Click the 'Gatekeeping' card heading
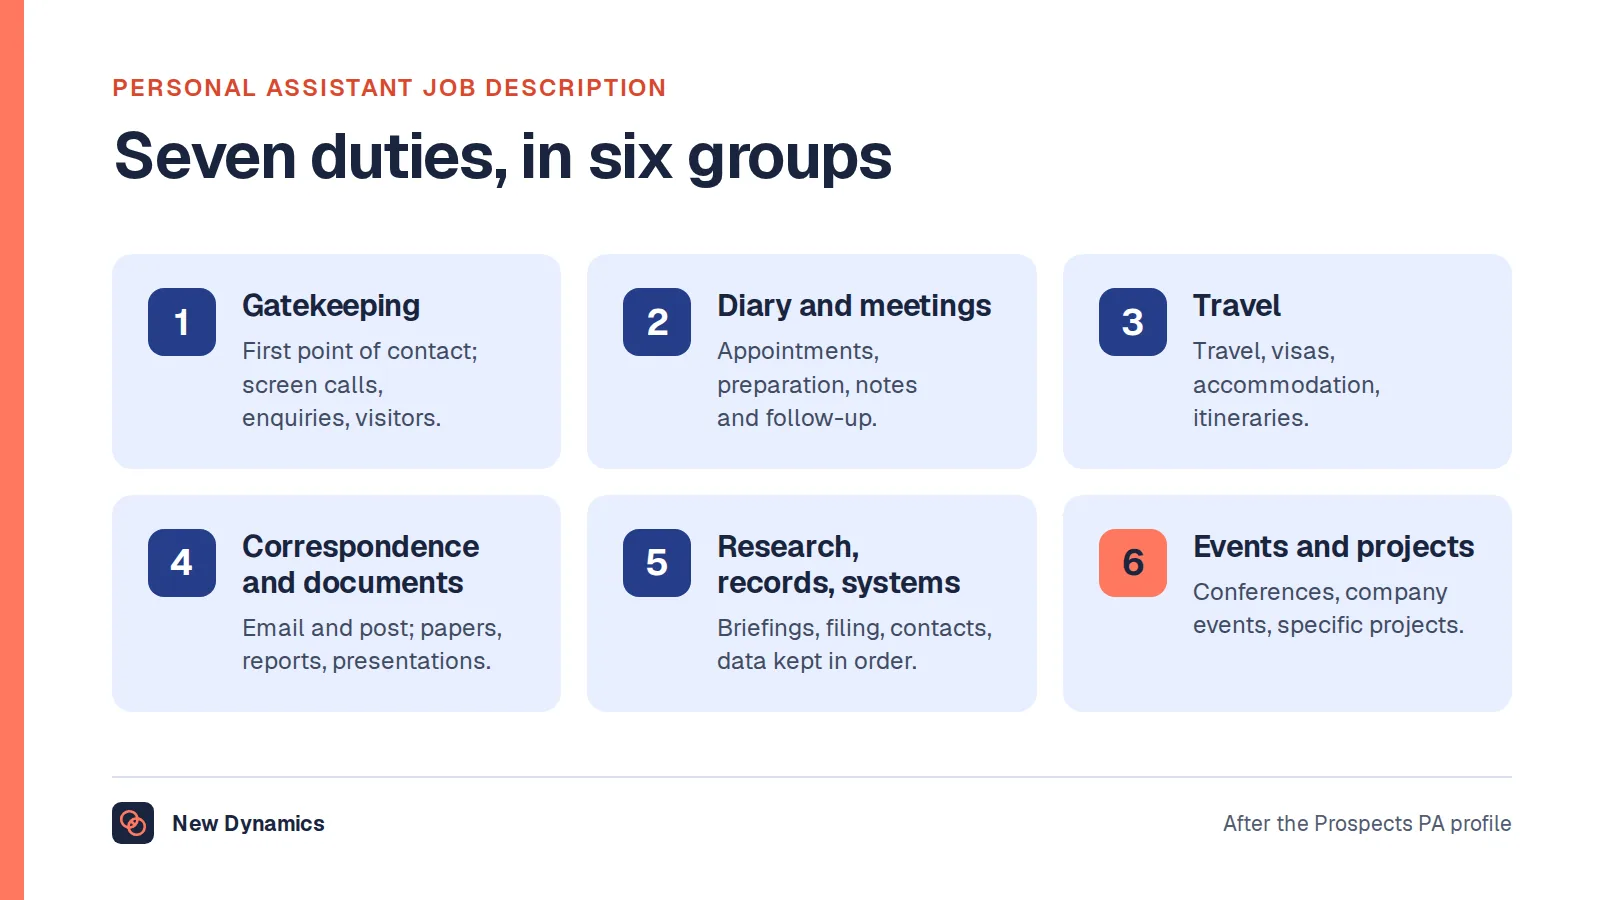 [x=331, y=306]
